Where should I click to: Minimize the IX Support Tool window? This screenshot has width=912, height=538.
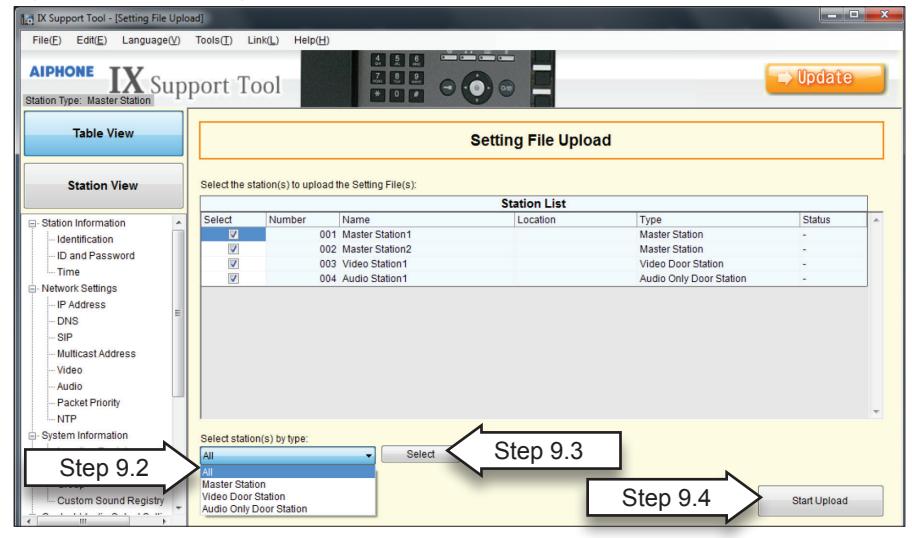point(832,15)
